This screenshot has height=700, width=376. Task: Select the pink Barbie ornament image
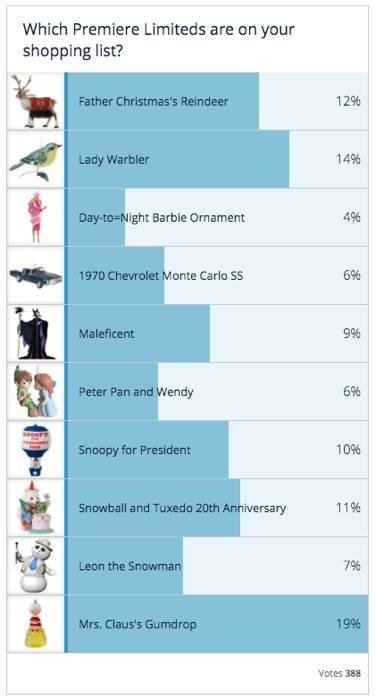point(36,217)
